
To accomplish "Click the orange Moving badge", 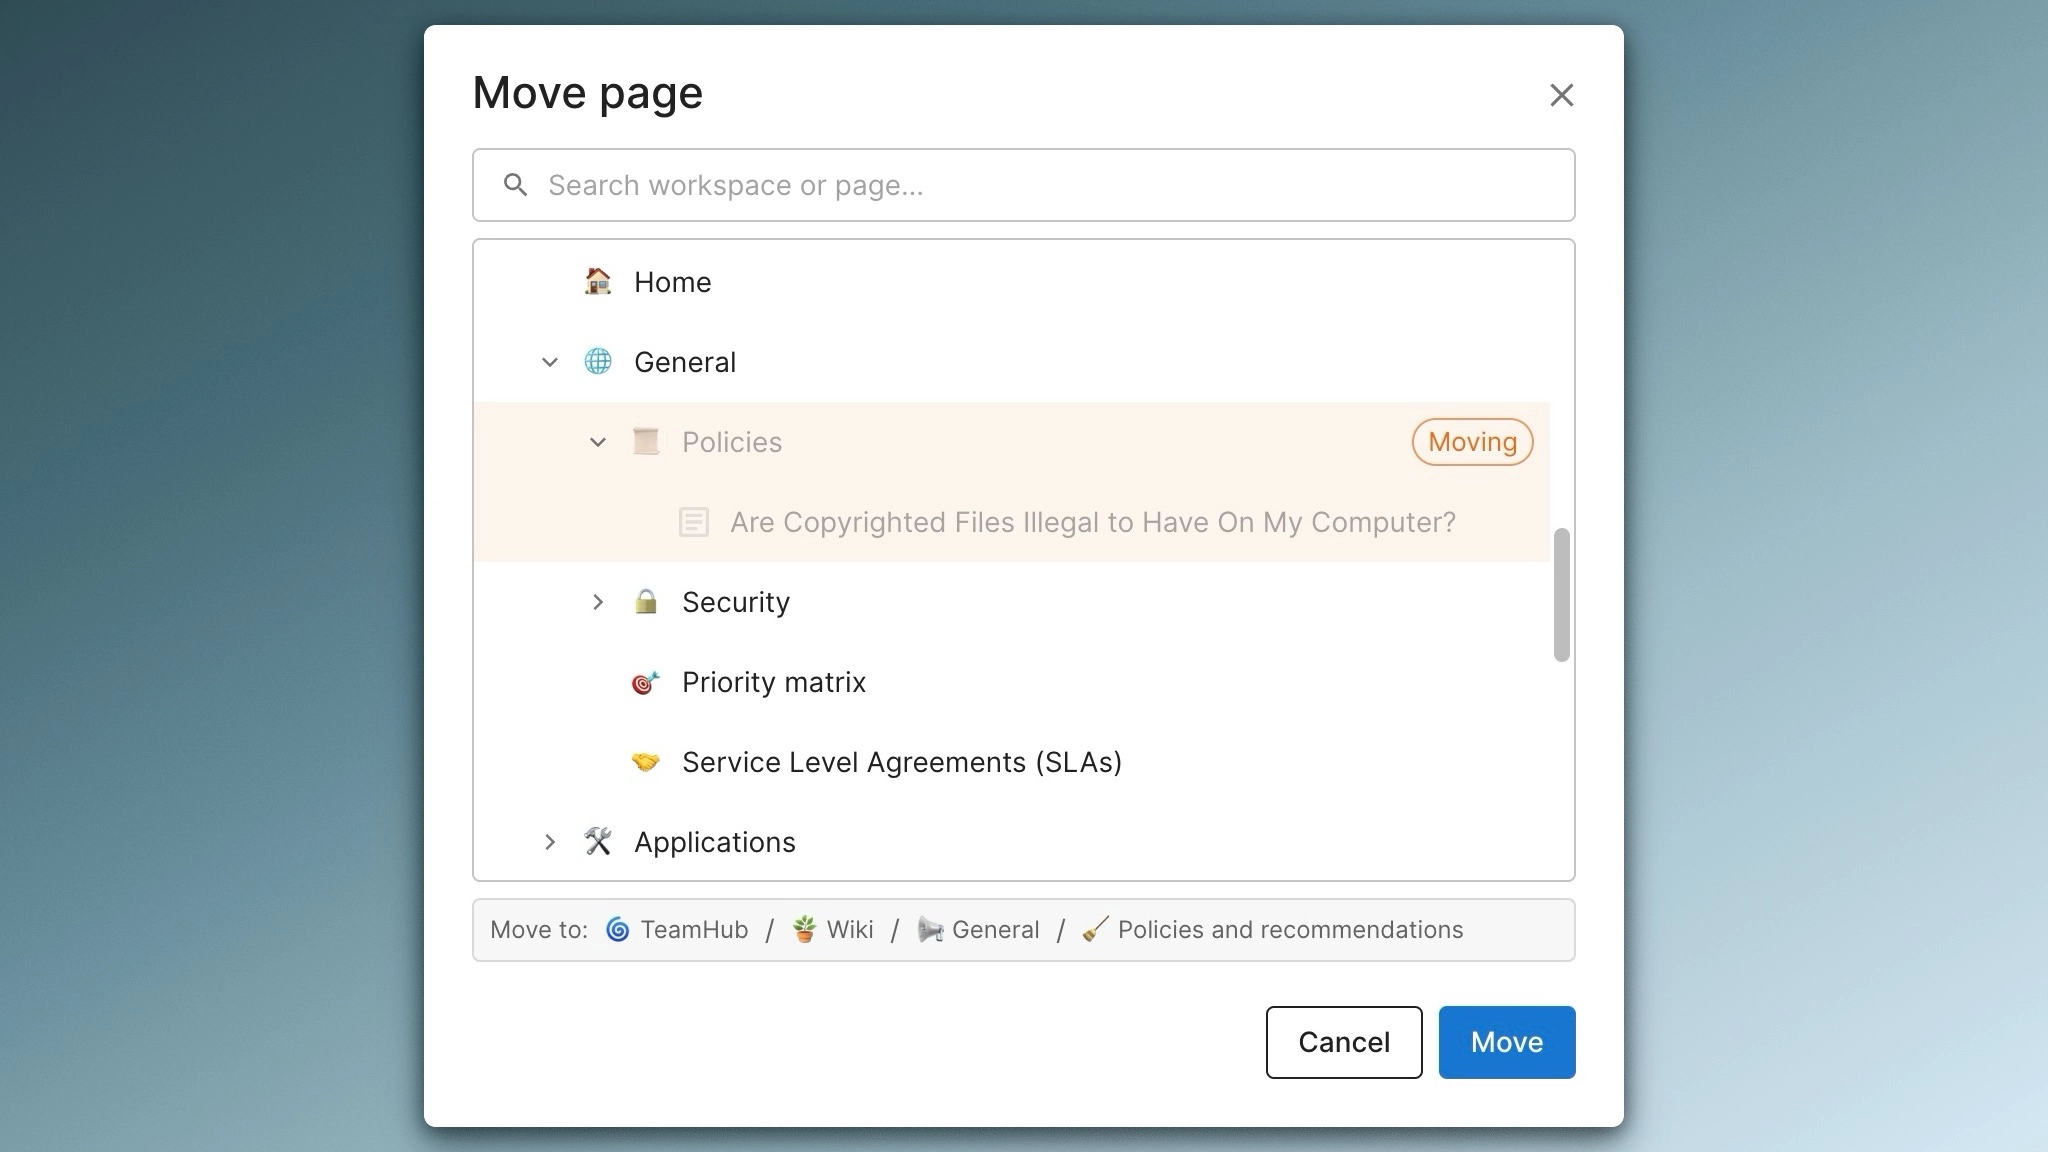I will pos(1472,441).
